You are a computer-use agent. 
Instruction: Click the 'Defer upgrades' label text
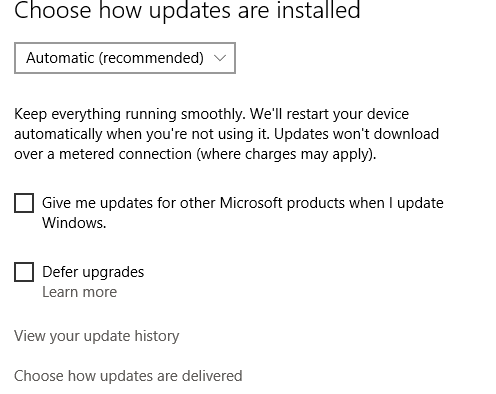point(93,272)
